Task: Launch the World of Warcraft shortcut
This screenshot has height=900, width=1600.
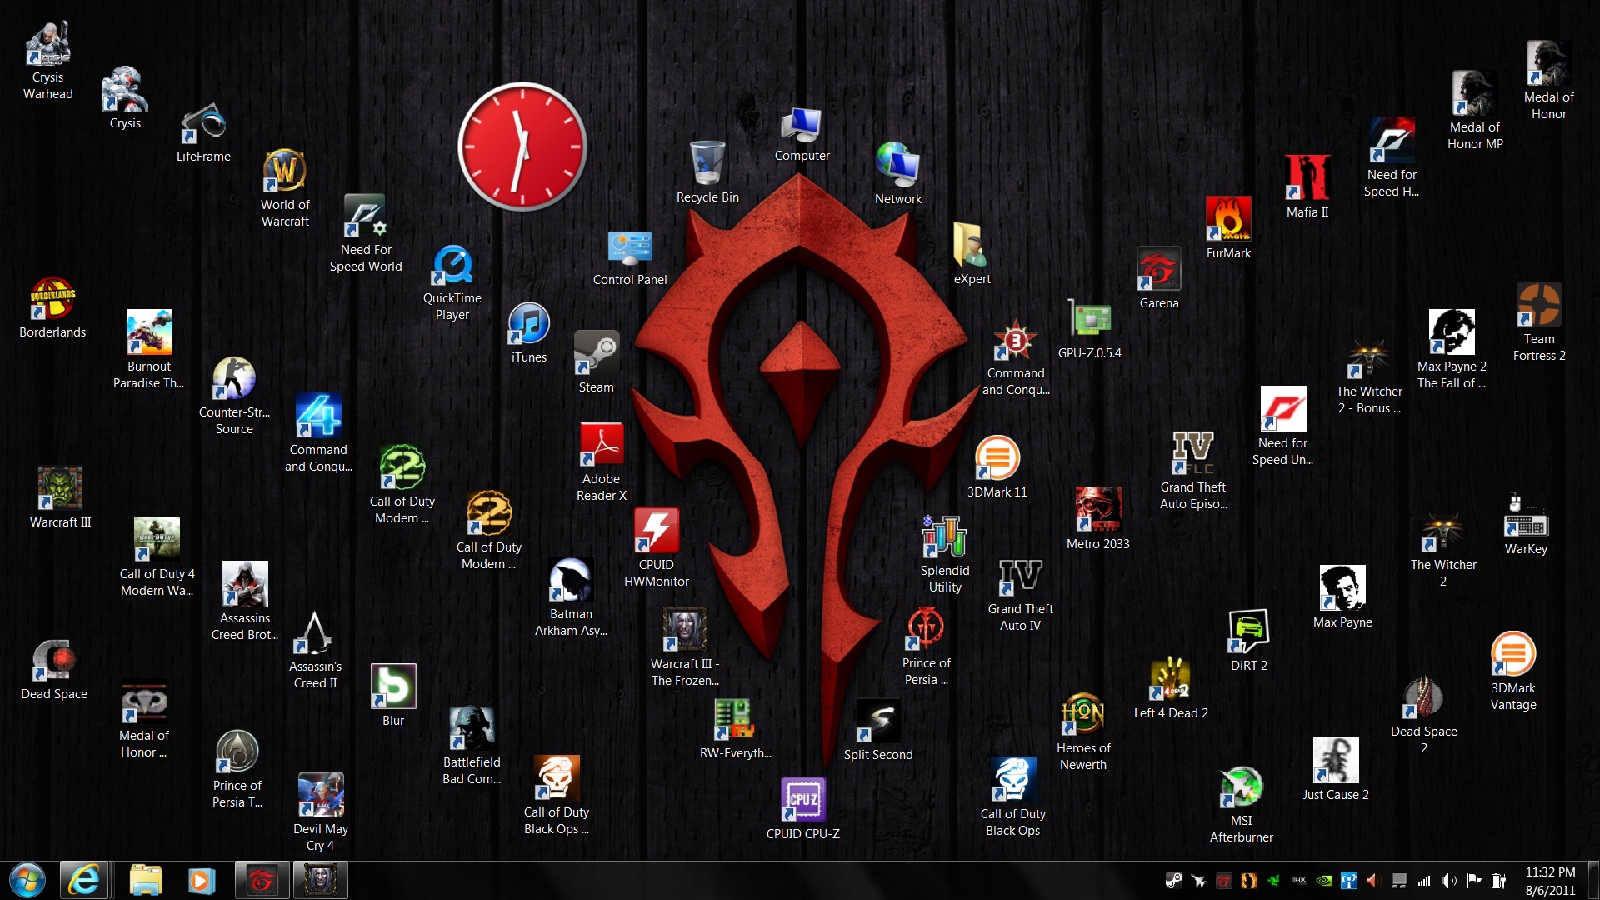Action: tap(285, 188)
